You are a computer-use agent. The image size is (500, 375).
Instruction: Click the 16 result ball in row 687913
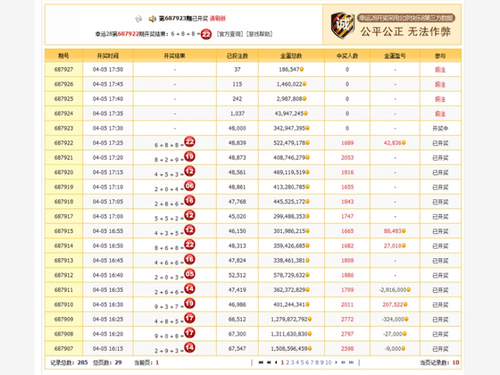[190, 259]
